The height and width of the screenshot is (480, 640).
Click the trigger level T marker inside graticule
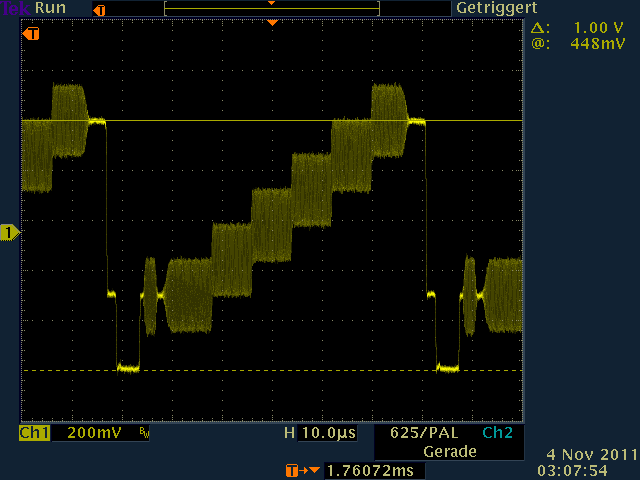click(x=32, y=34)
